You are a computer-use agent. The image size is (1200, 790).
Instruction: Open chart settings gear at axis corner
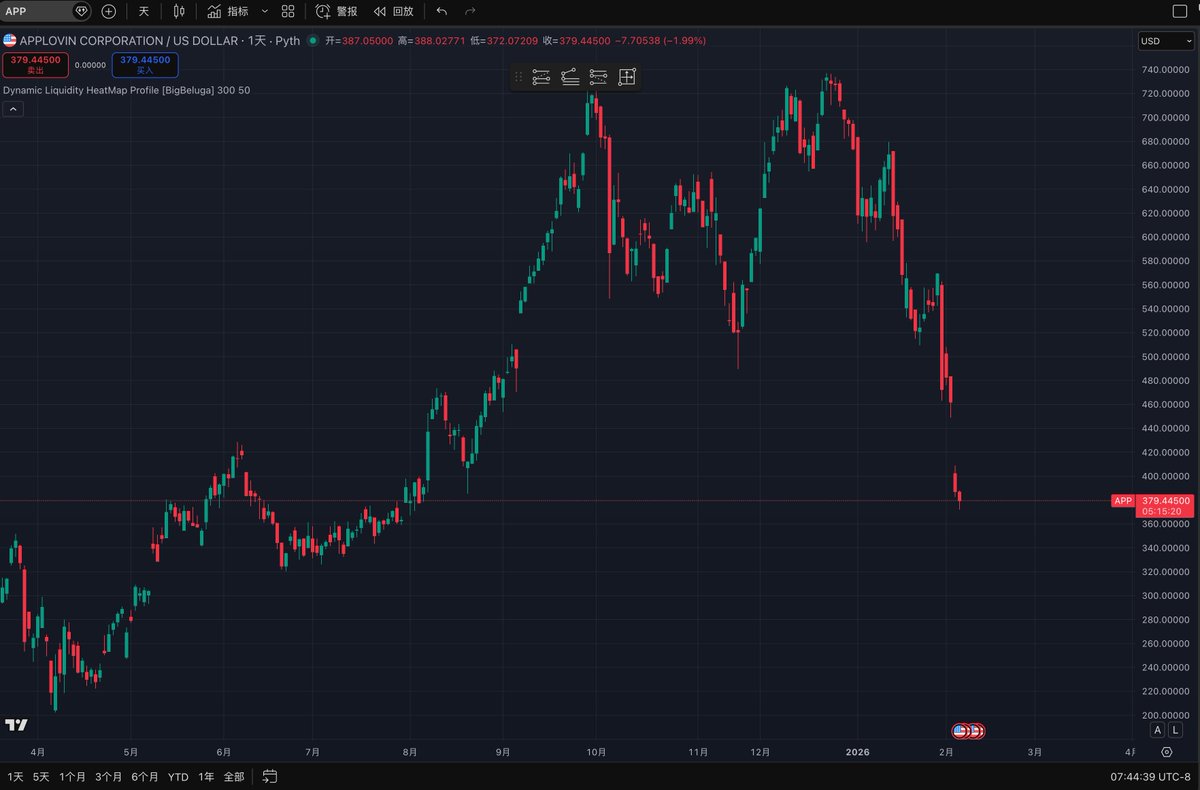[1167, 752]
